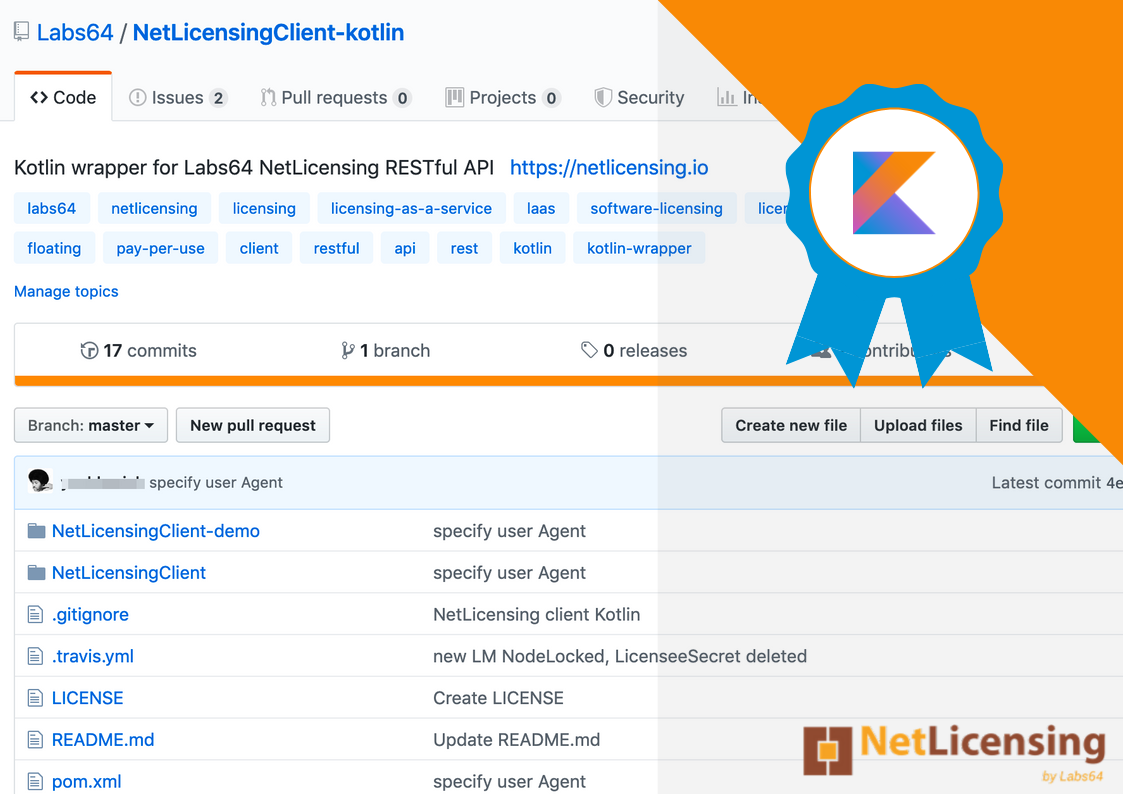Screen dimensions: 1123x794
Task: Open the .travis.yml file
Action: tap(92, 656)
